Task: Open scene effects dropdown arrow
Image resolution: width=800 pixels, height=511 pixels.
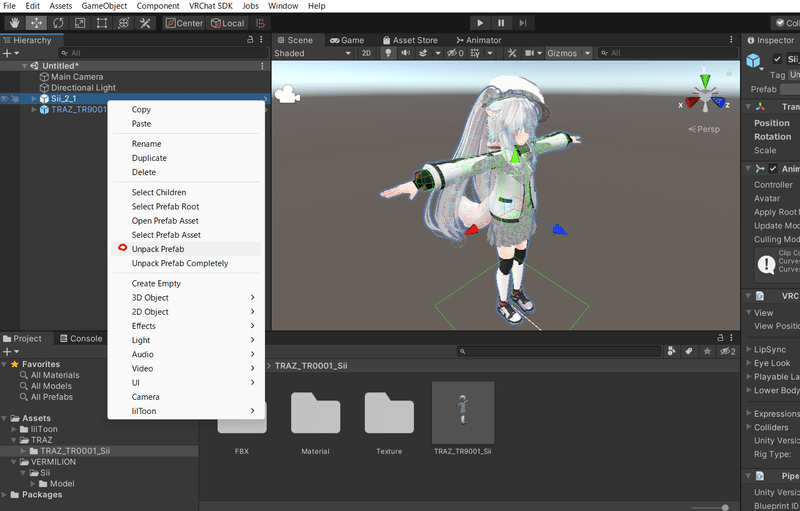Action: [438, 53]
